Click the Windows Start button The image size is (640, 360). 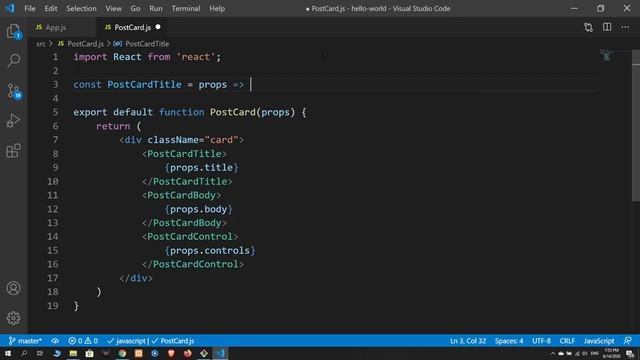[8, 353]
